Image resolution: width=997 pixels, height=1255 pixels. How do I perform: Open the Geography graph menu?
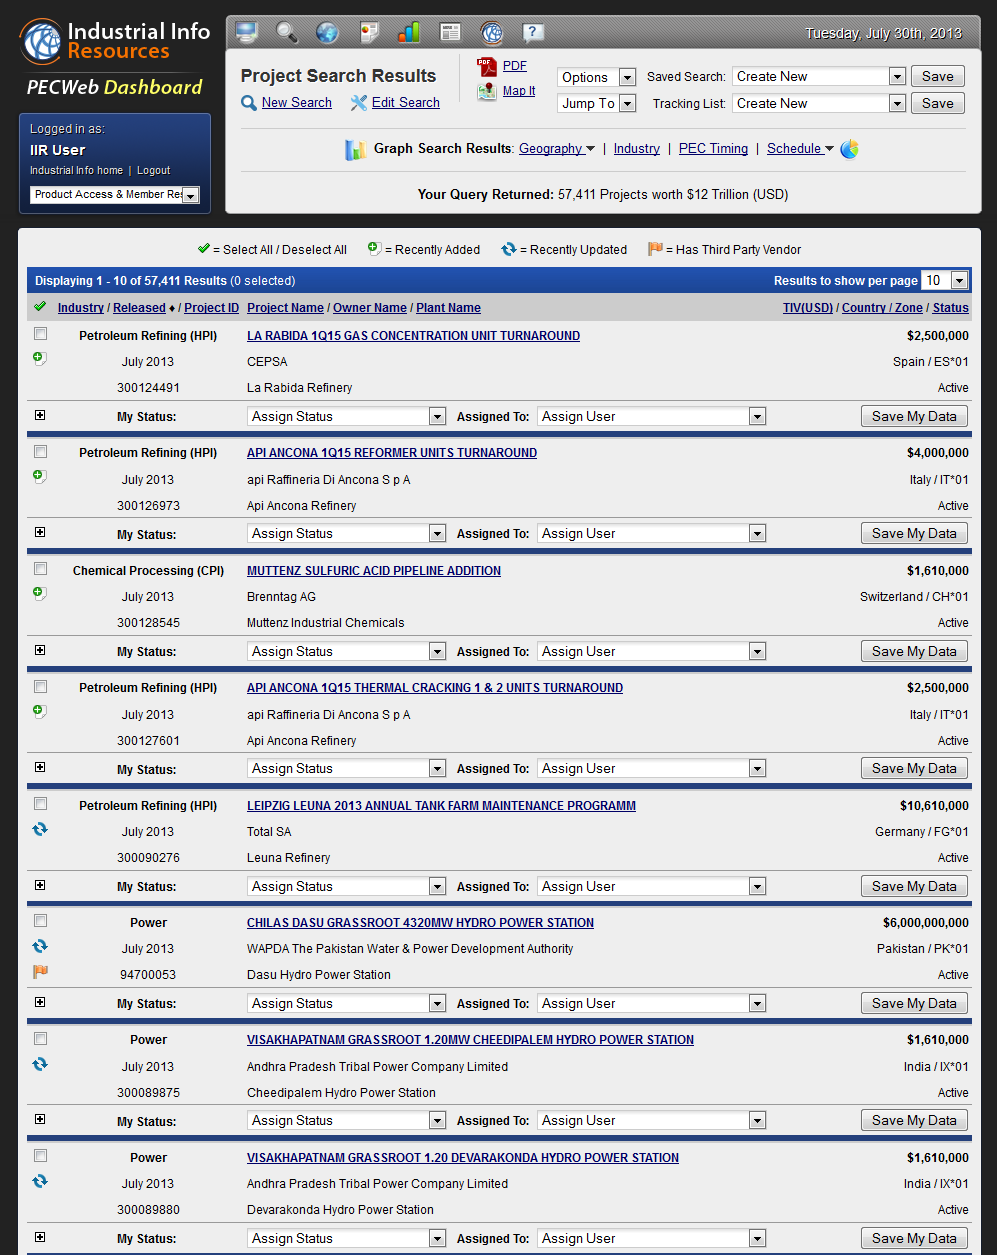pos(556,149)
